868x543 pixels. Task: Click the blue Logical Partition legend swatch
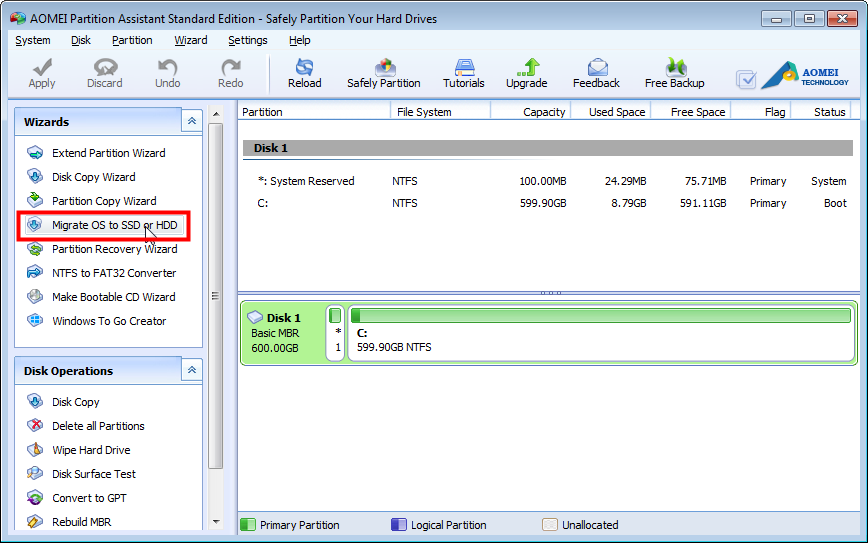(399, 524)
